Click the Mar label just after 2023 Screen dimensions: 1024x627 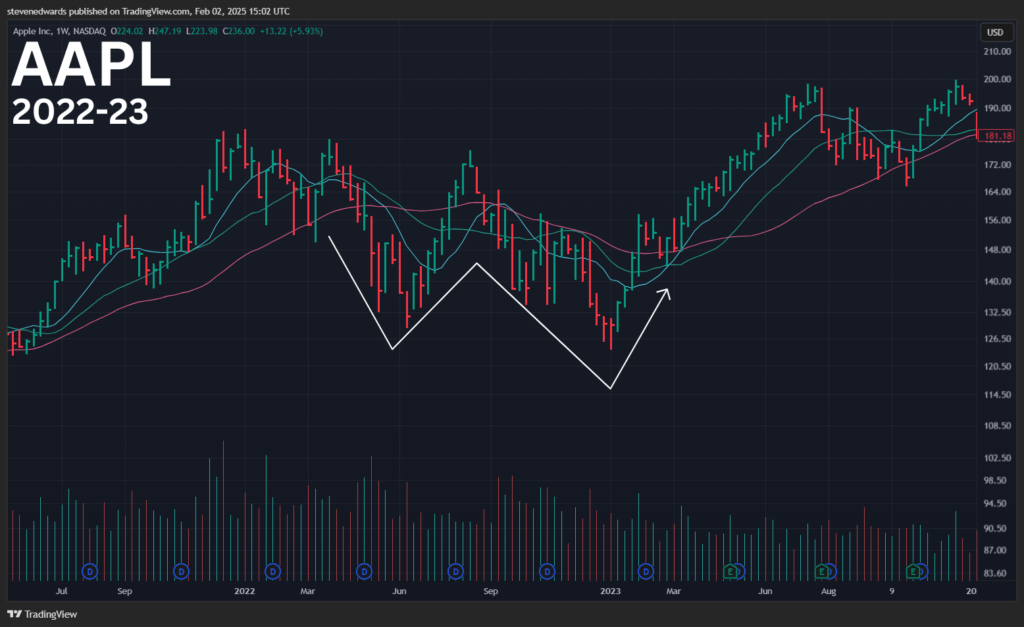(673, 591)
